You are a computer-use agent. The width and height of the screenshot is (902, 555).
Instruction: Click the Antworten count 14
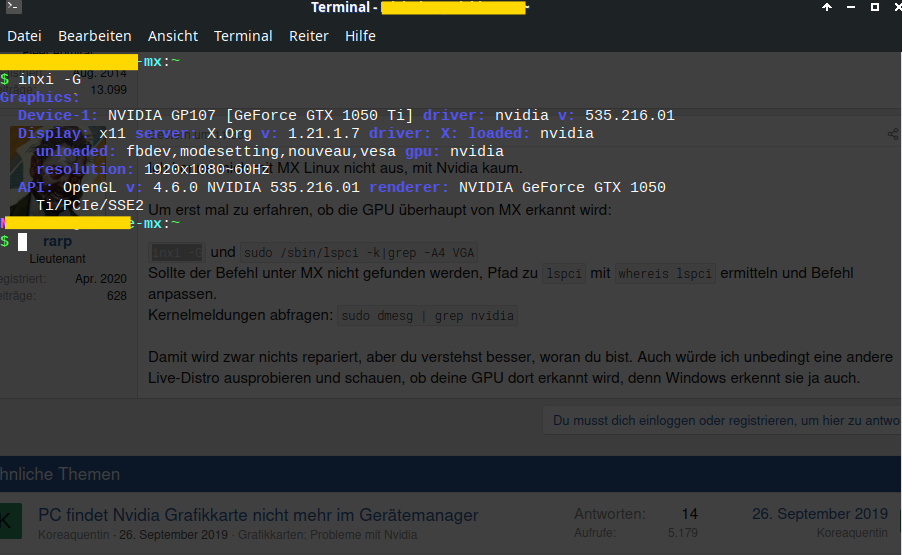(689, 514)
